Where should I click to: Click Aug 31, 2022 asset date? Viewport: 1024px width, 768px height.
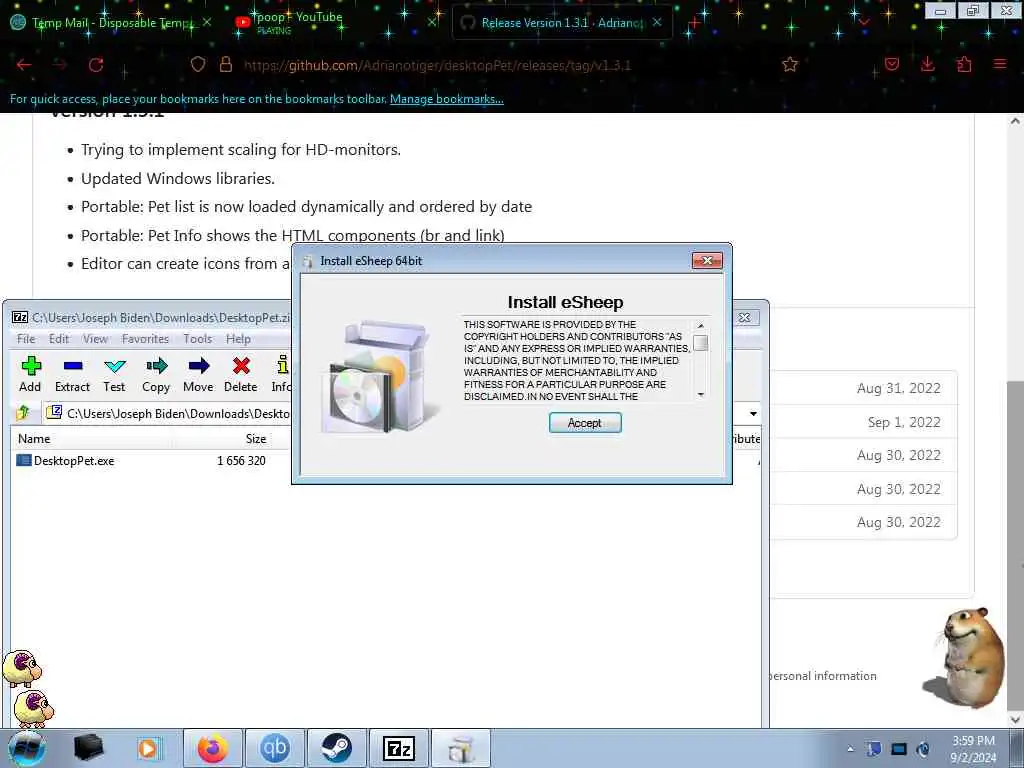(x=899, y=388)
